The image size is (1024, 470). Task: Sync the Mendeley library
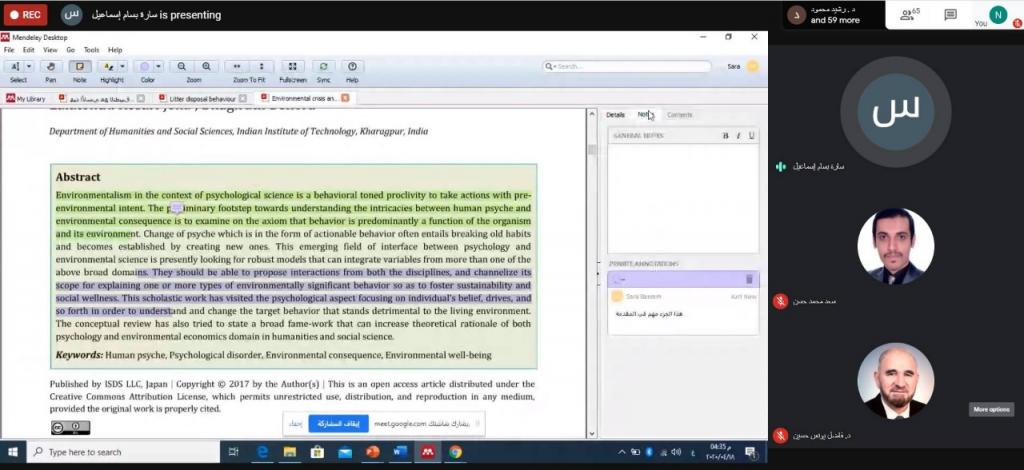coord(323,67)
